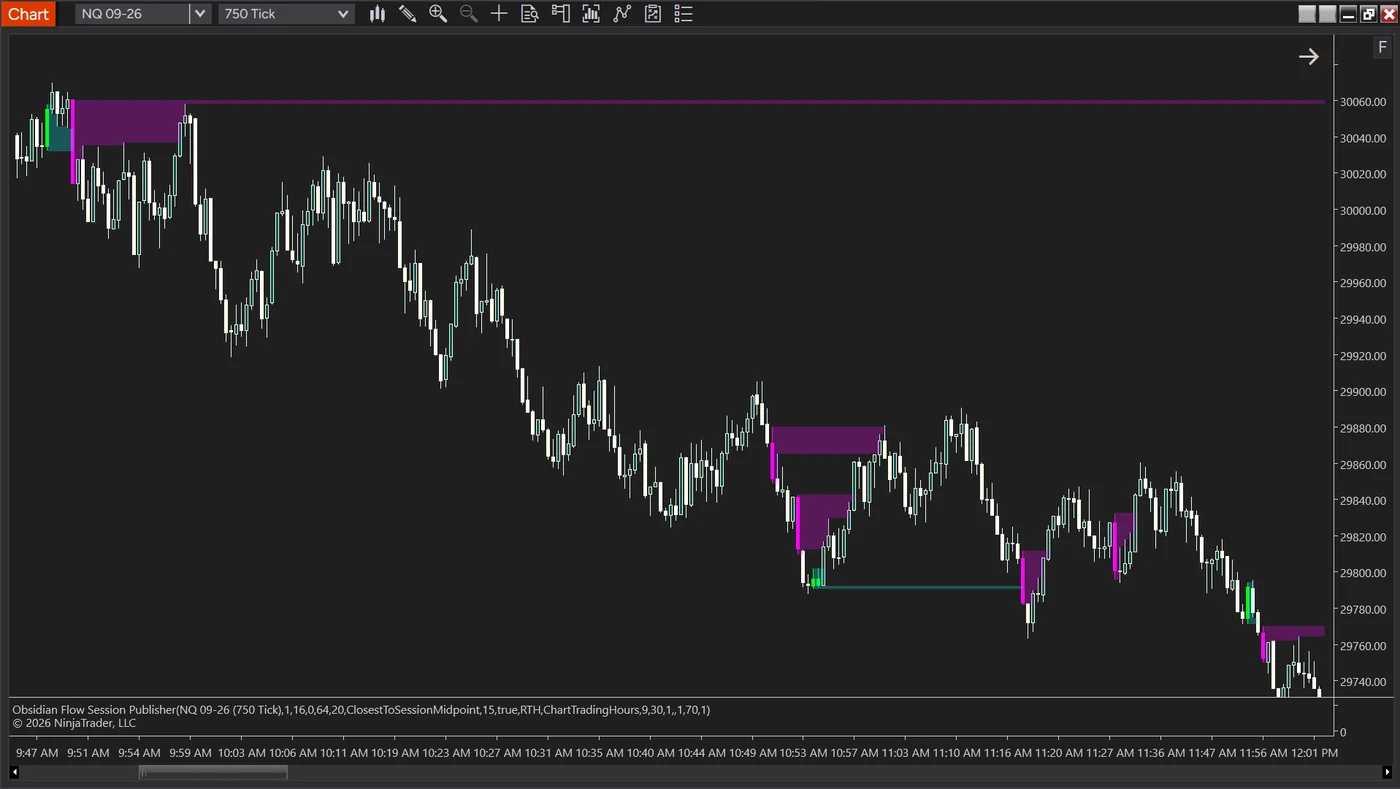1400x789 pixels.
Task: Open the chart properties list icon
Action: tap(683, 14)
